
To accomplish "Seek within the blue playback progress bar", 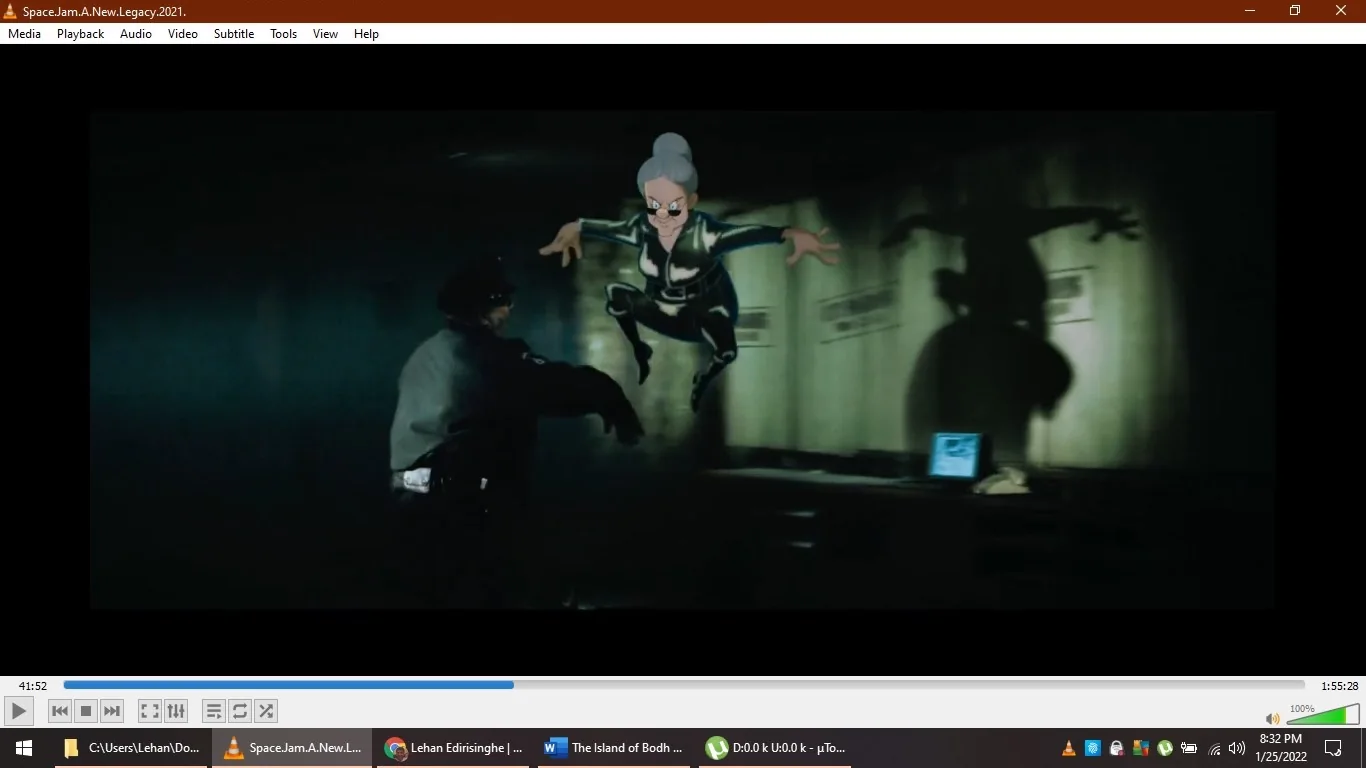I will pos(684,685).
